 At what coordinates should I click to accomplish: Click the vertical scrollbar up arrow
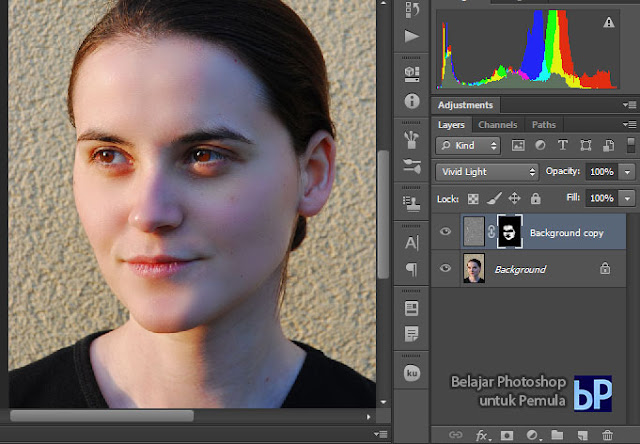pyautogui.click(x=383, y=3)
